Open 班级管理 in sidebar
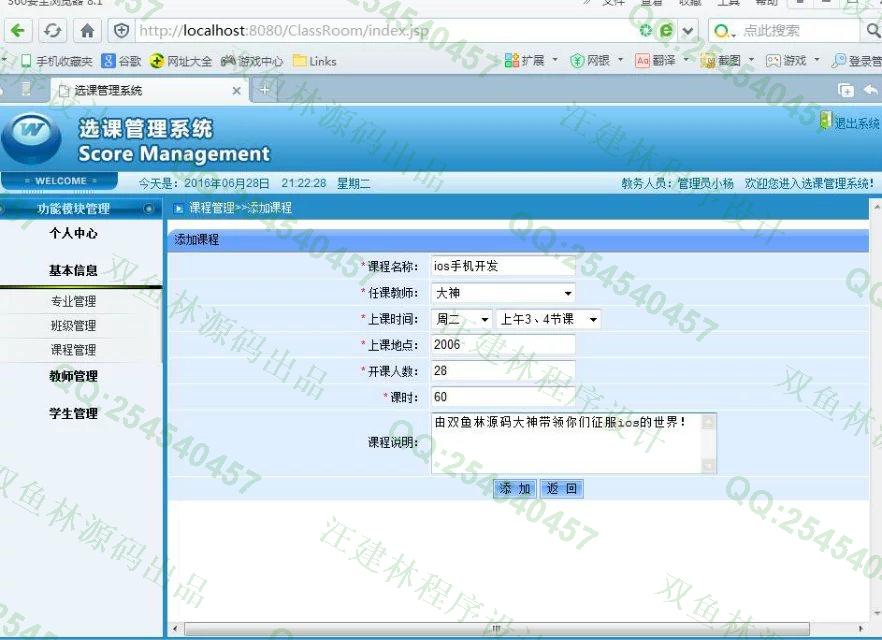 coord(73,326)
